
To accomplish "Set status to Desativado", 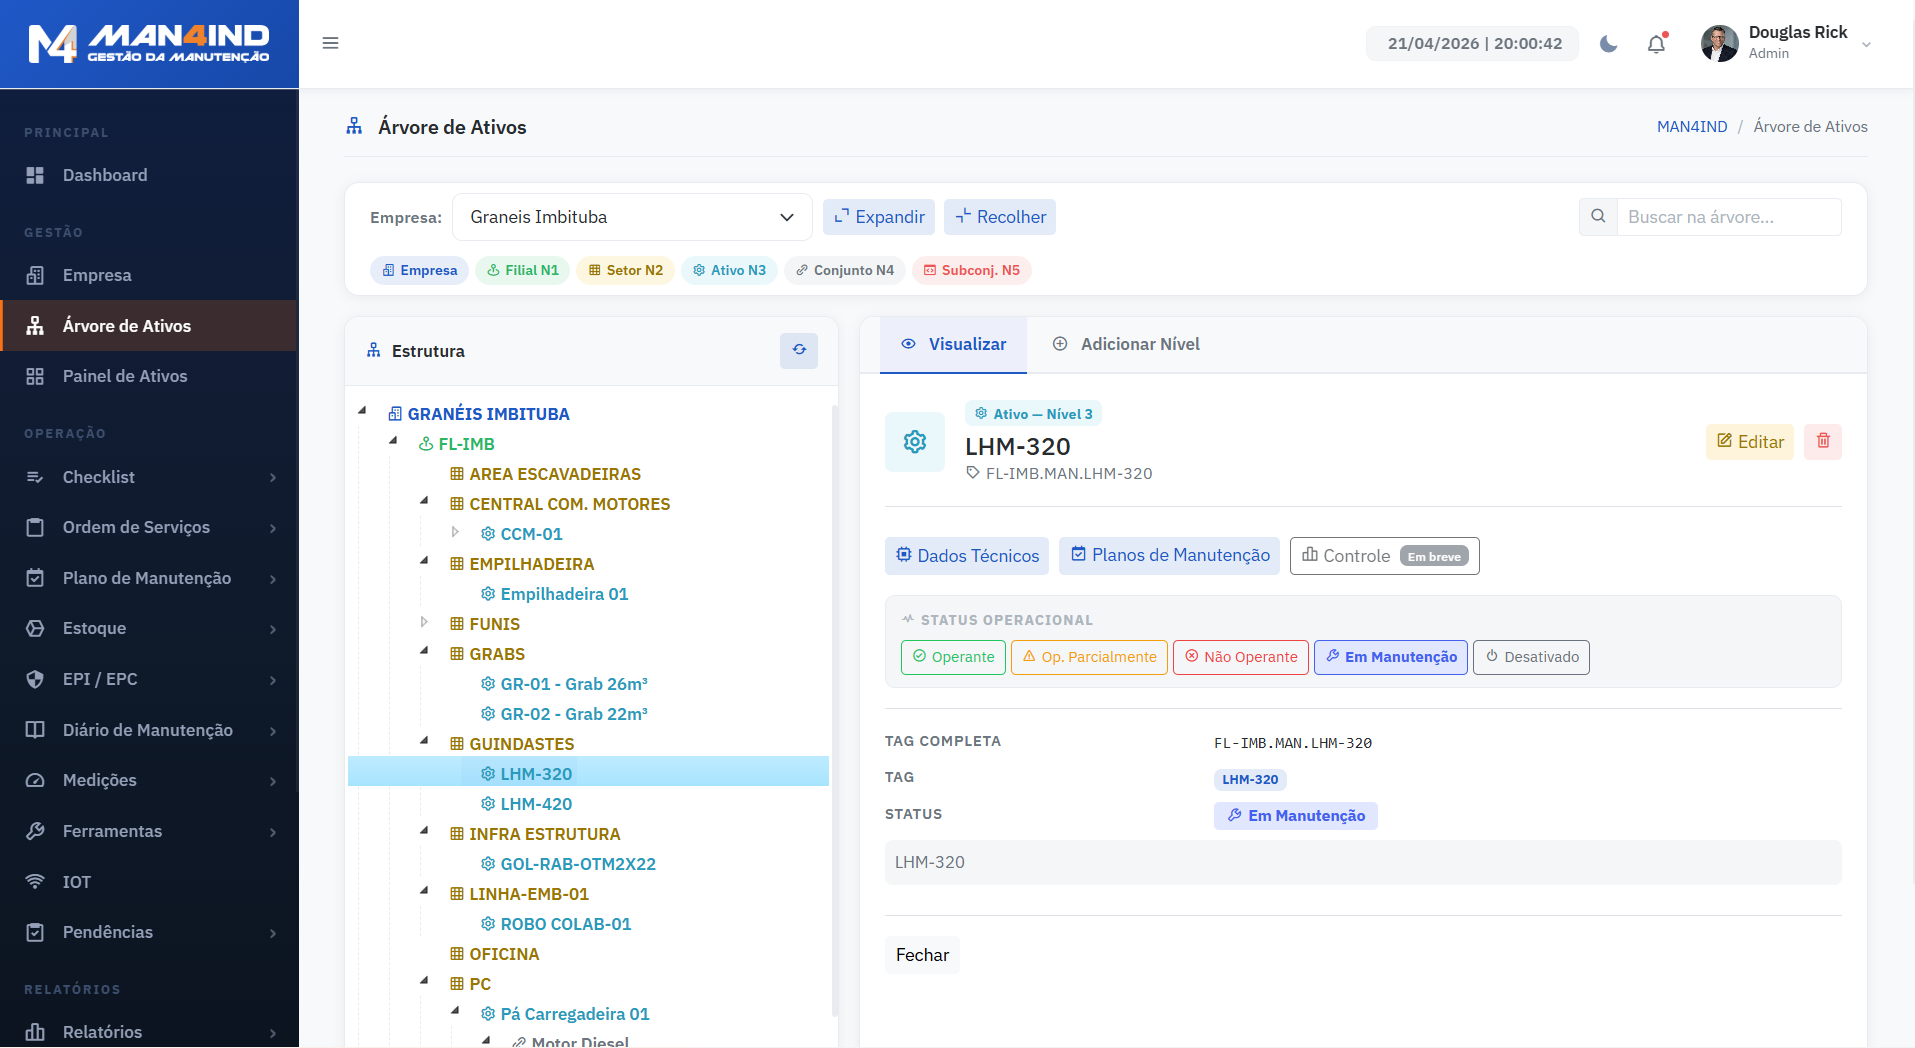I will click(x=1530, y=657).
